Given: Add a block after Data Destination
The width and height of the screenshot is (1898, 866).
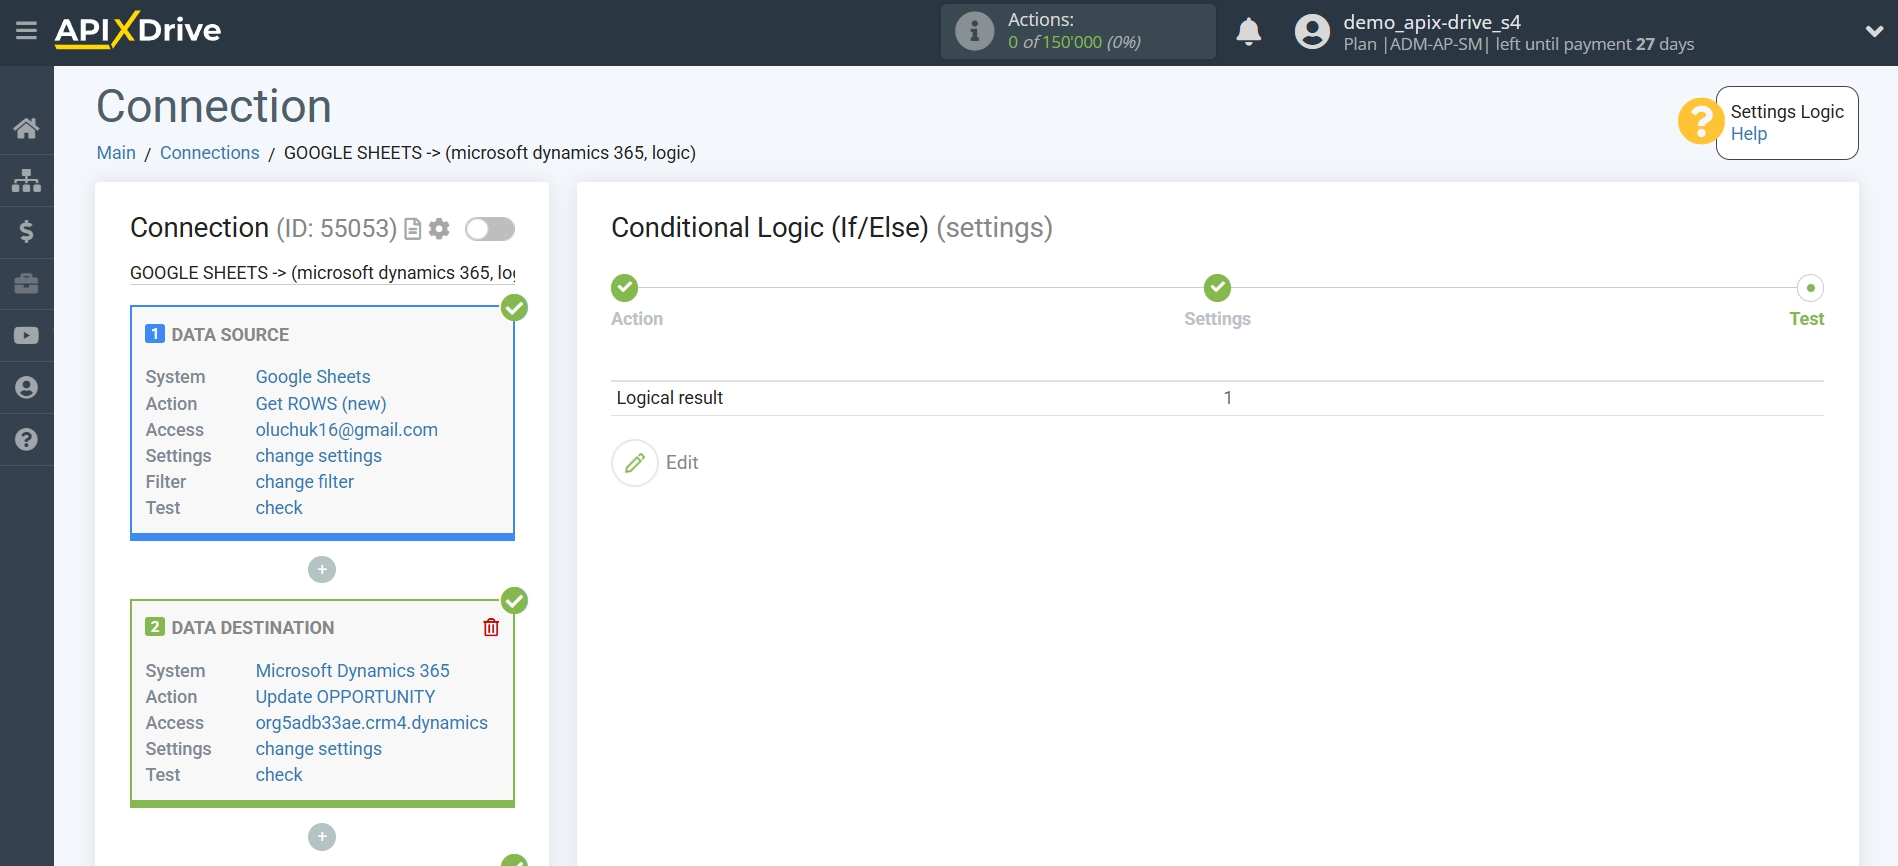Looking at the screenshot, I should 322,837.
